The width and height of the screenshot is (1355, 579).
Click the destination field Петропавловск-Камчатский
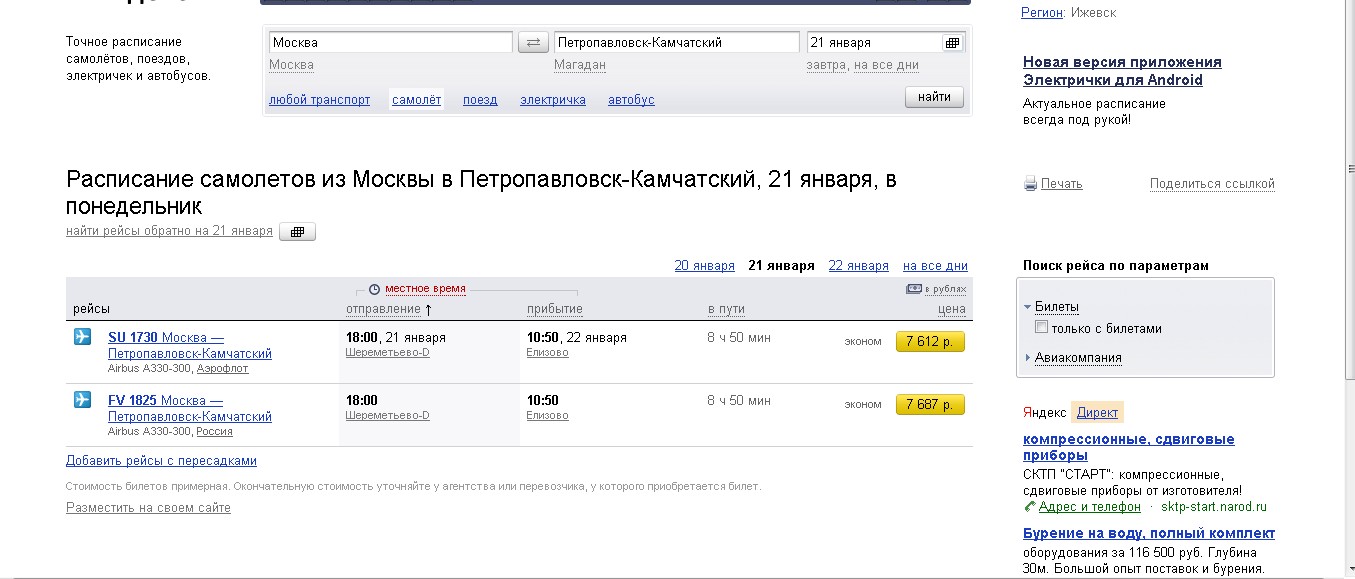[x=677, y=43]
